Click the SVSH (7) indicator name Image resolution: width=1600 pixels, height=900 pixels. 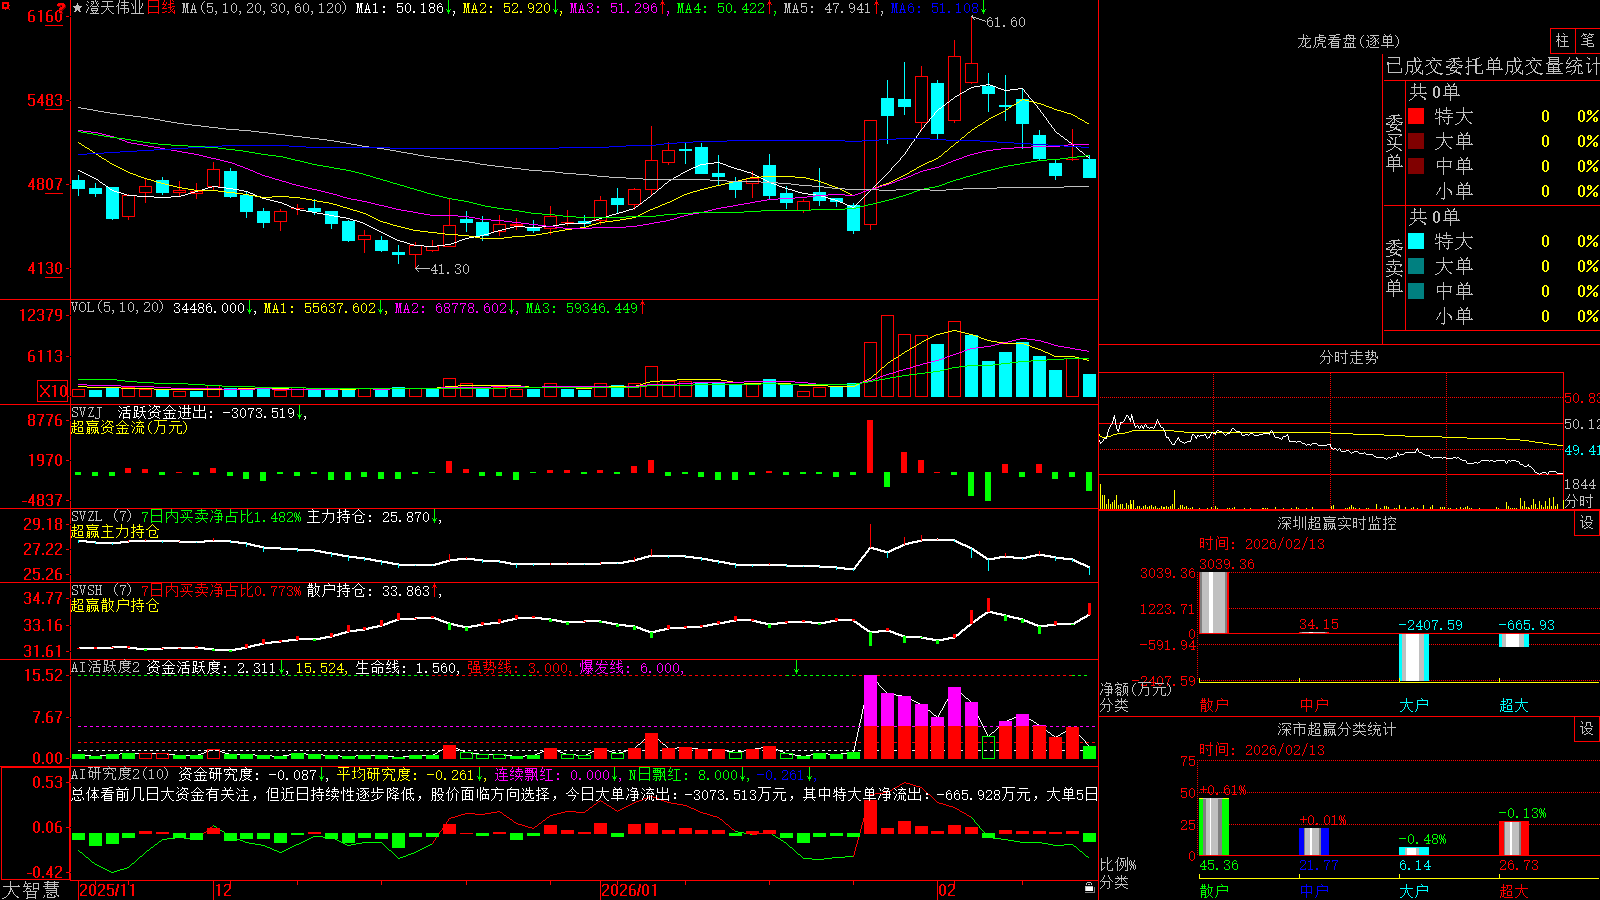pos(102,591)
